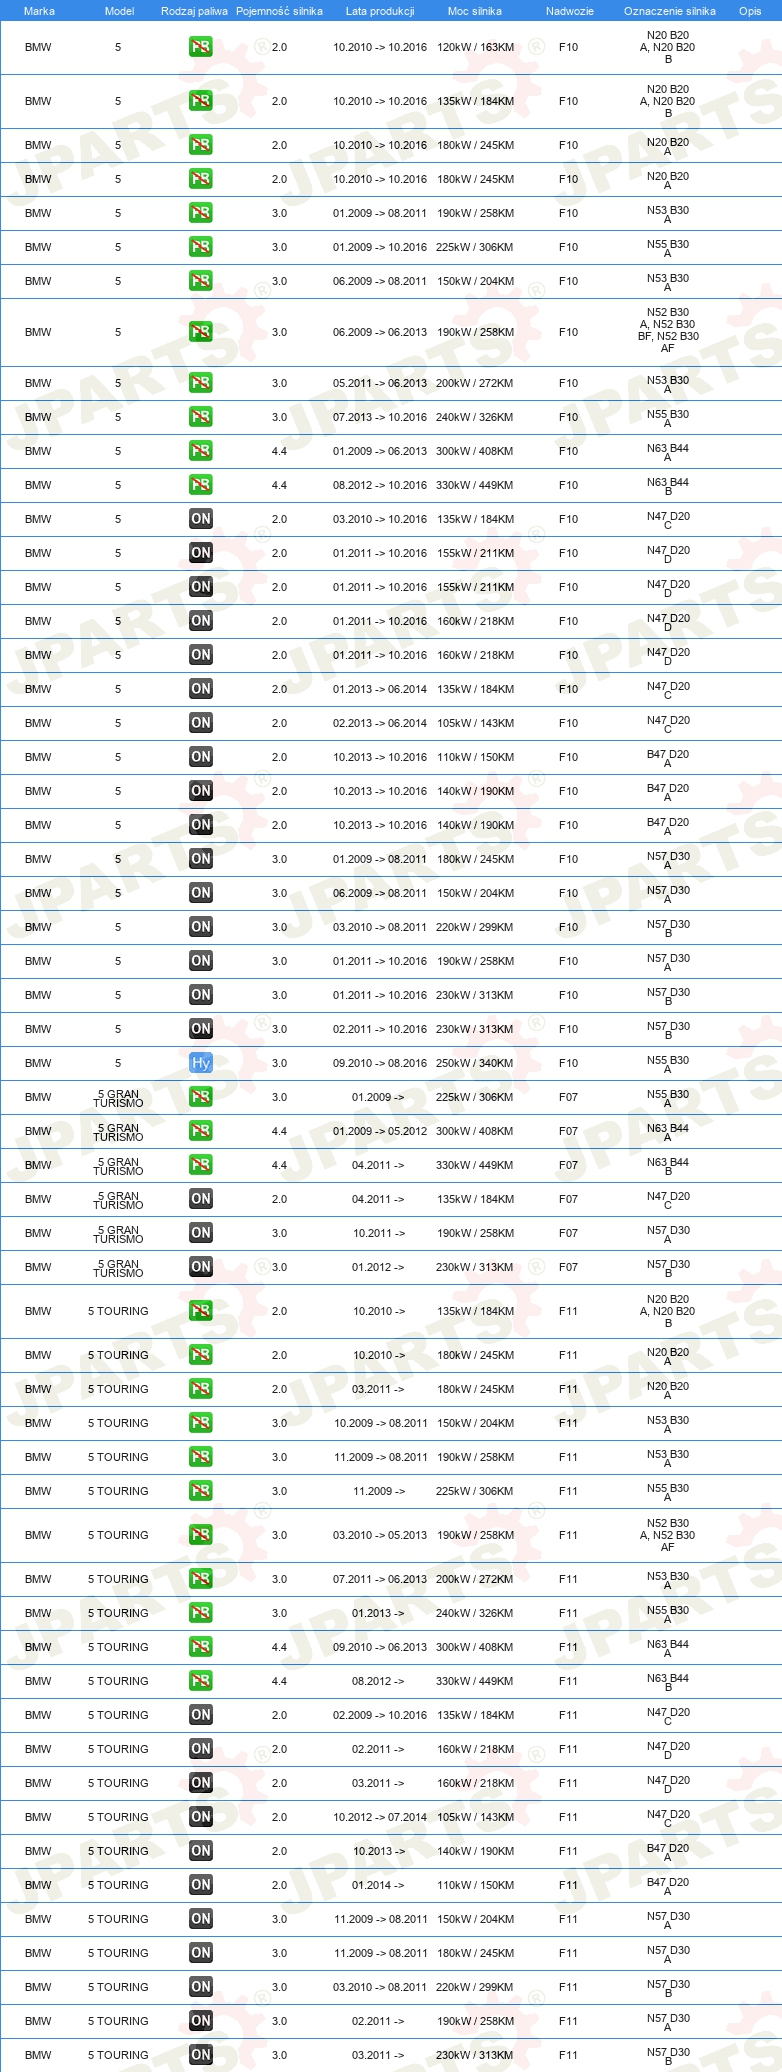Click the diesel ON icon in the Gran Turismo 135kW / 184KM row
782x2072 pixels.
(201, 1199)
